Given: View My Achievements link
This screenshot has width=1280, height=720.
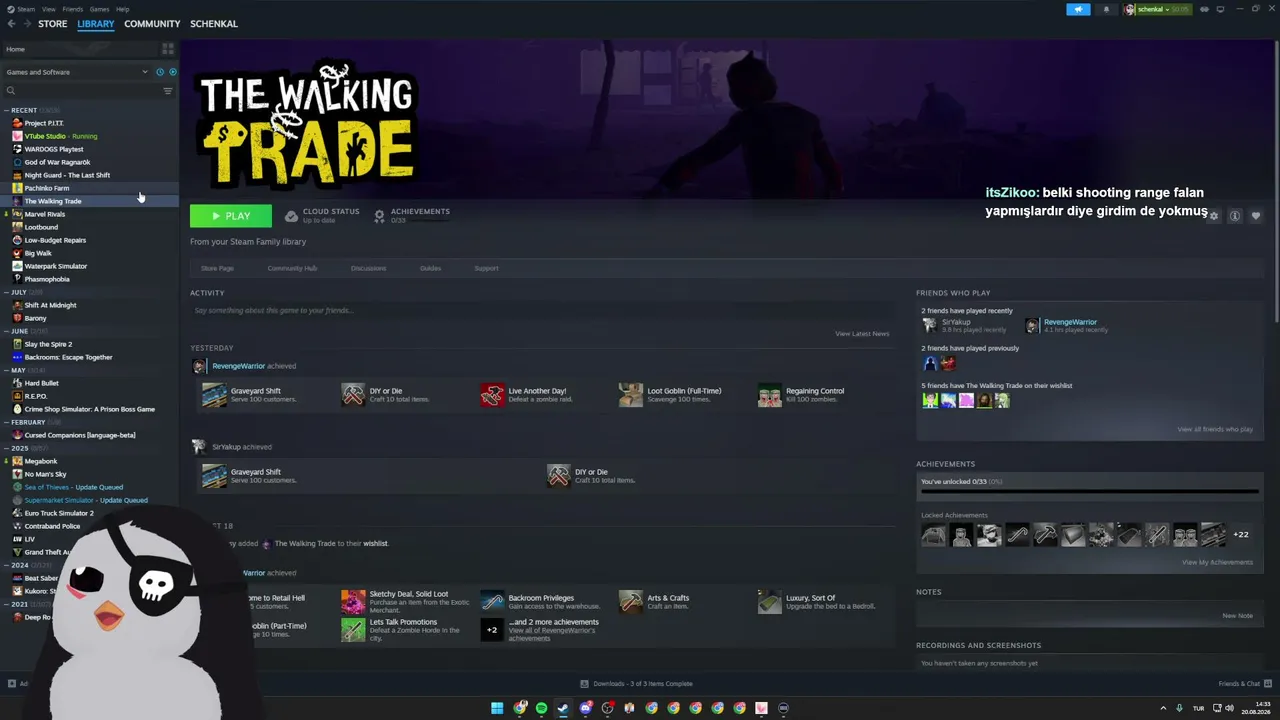Looking at the screenshot, I should click(1217, 562).
